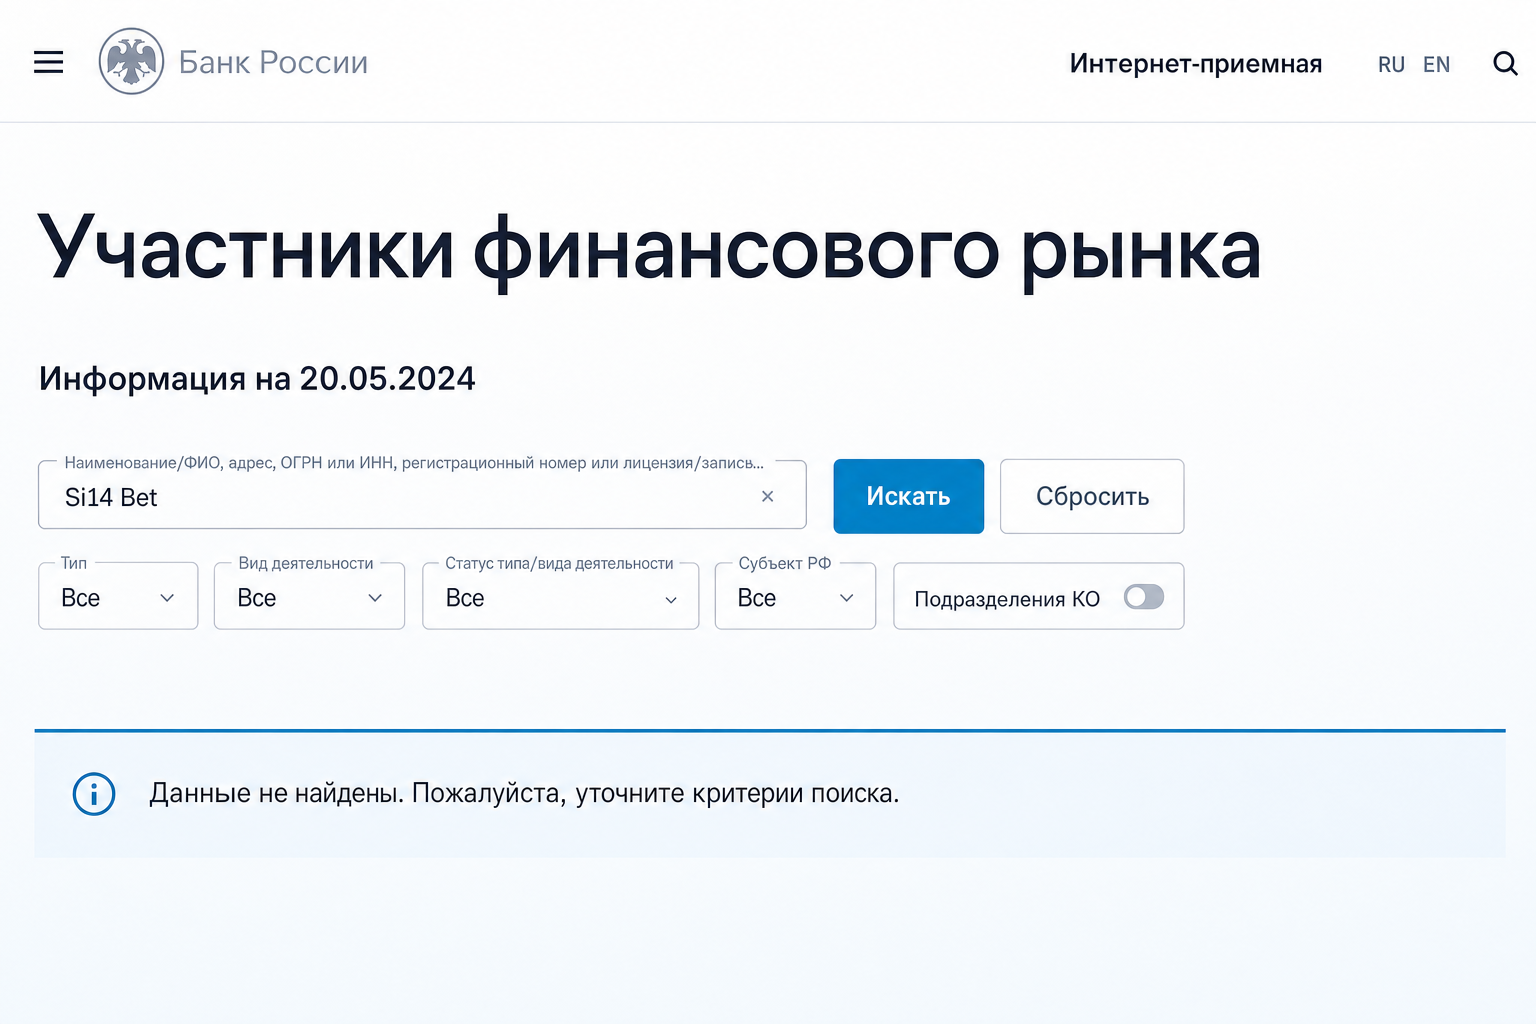
Task: Go to the Банк России home link
Action: pos(273,62)
